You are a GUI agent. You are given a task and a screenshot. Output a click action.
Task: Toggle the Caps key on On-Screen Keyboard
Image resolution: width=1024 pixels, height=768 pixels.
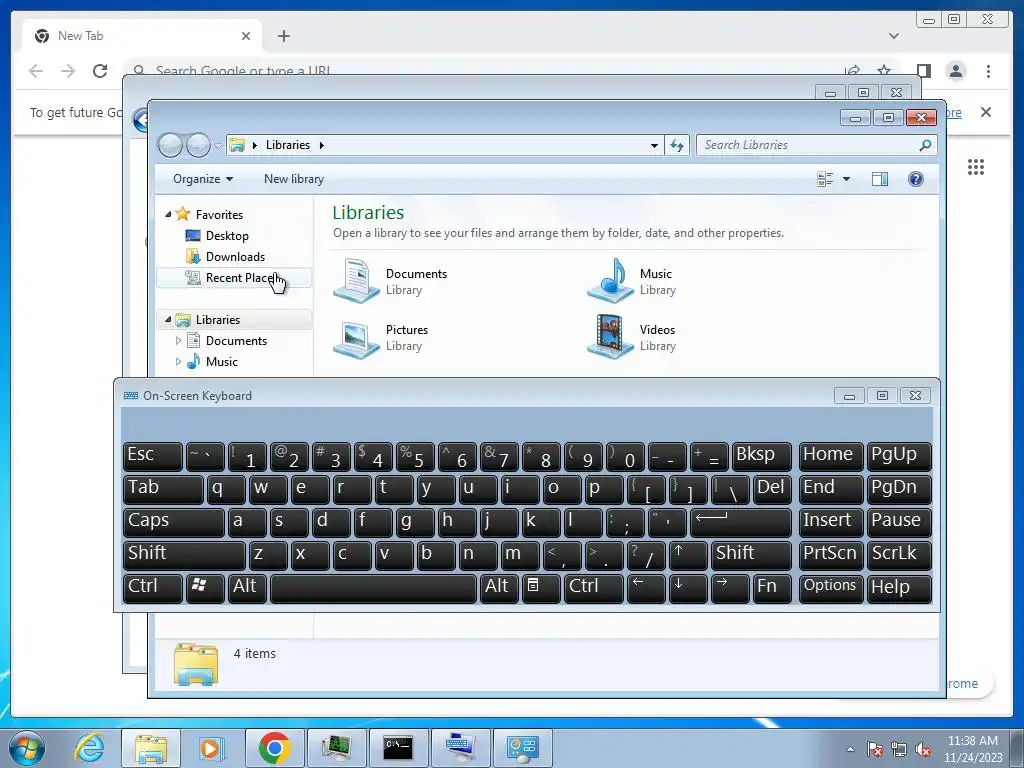(x=173, y=521)
